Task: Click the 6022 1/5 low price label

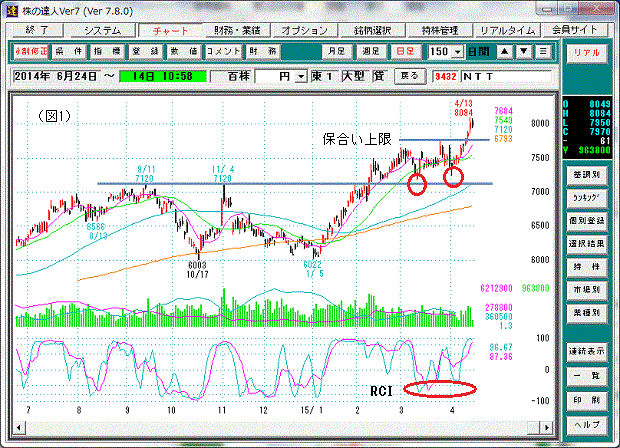Action: [x=313, y=269]
